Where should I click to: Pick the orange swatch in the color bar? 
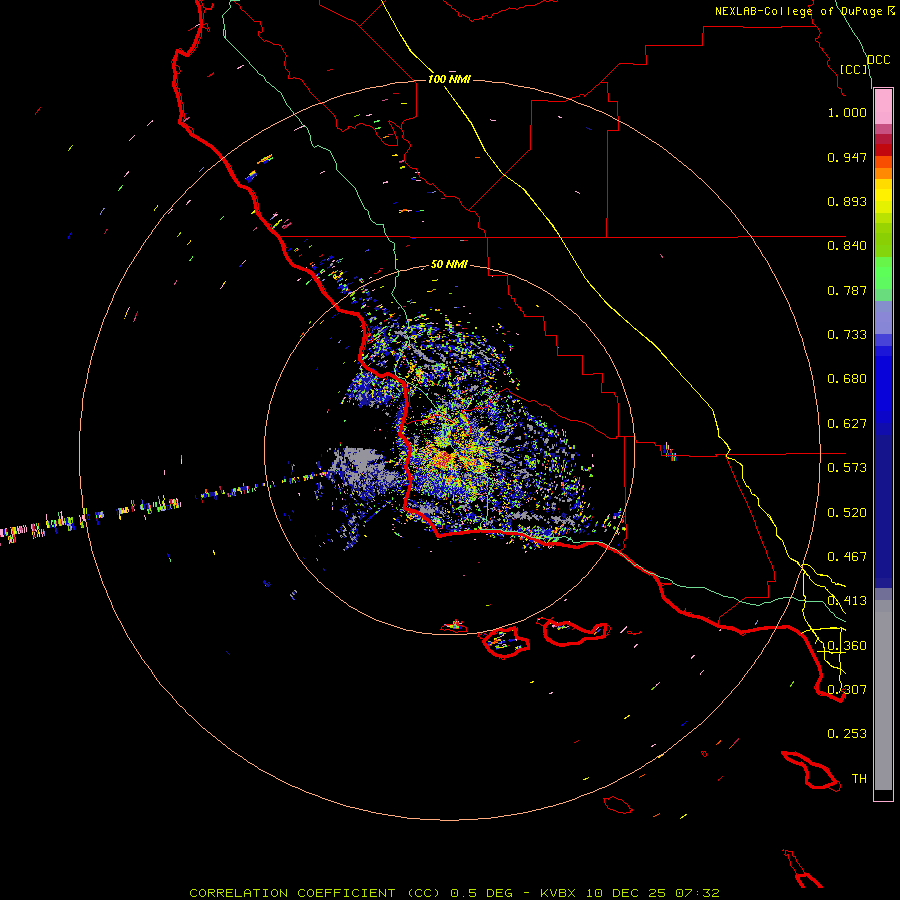(883, 173)
